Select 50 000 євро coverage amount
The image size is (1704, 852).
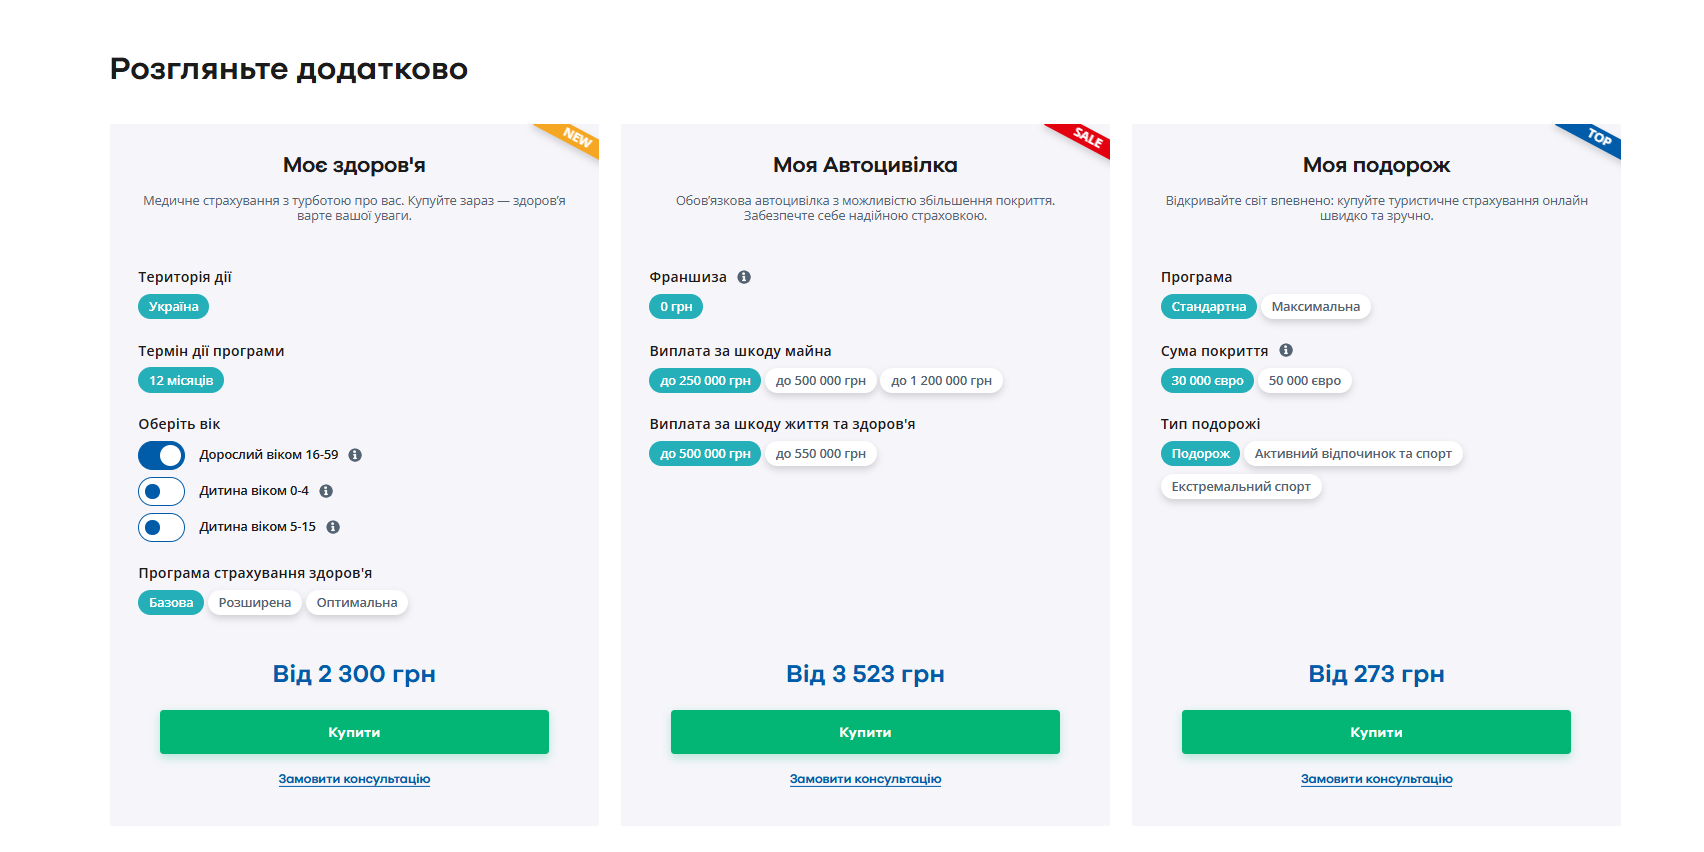tap(1304, 381)
